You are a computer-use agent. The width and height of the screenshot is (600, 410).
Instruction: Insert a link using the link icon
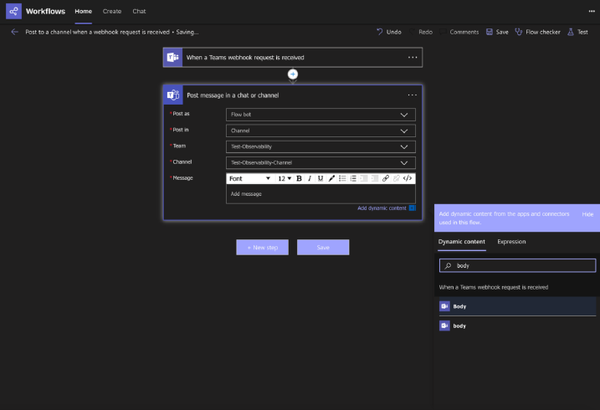pos(386,178)
